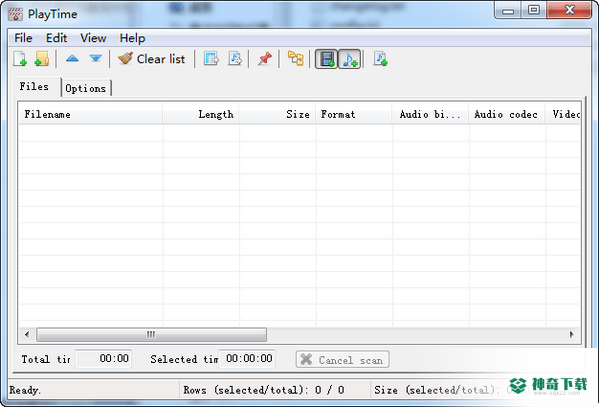Sort by the Length column header
Viewport: 599px width, 407px height.
tap(201, 114)
